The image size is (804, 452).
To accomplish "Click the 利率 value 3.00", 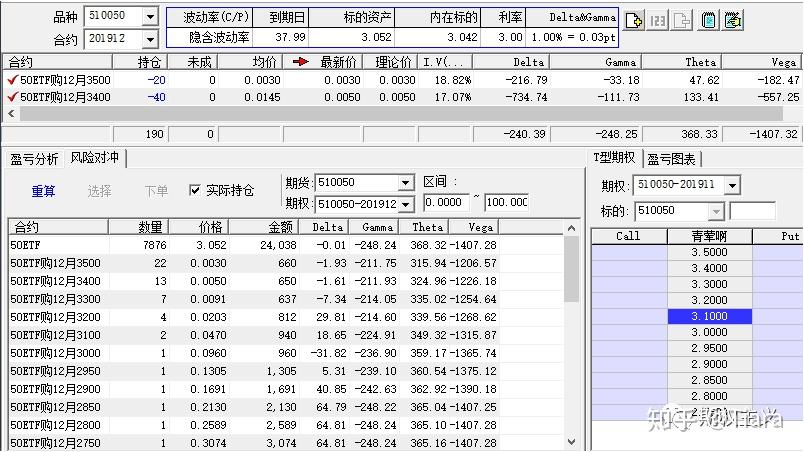I will [510, 37].
